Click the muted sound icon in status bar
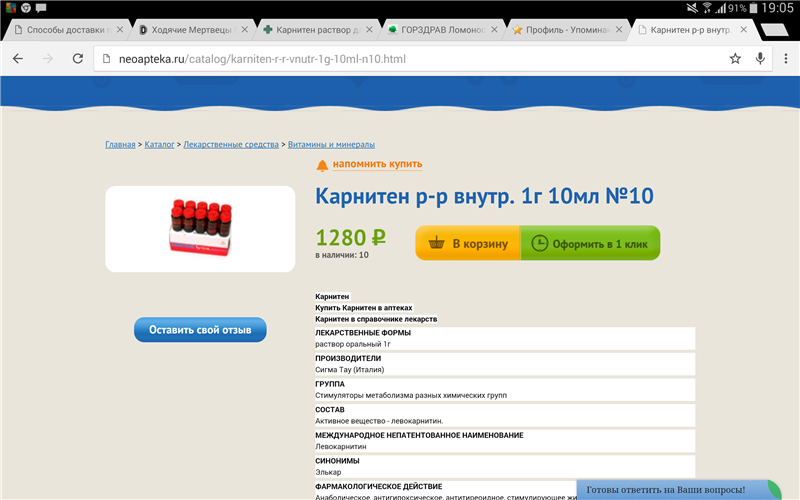The height and width of the screenshot is (500, 800). click(x=692, y=8)
